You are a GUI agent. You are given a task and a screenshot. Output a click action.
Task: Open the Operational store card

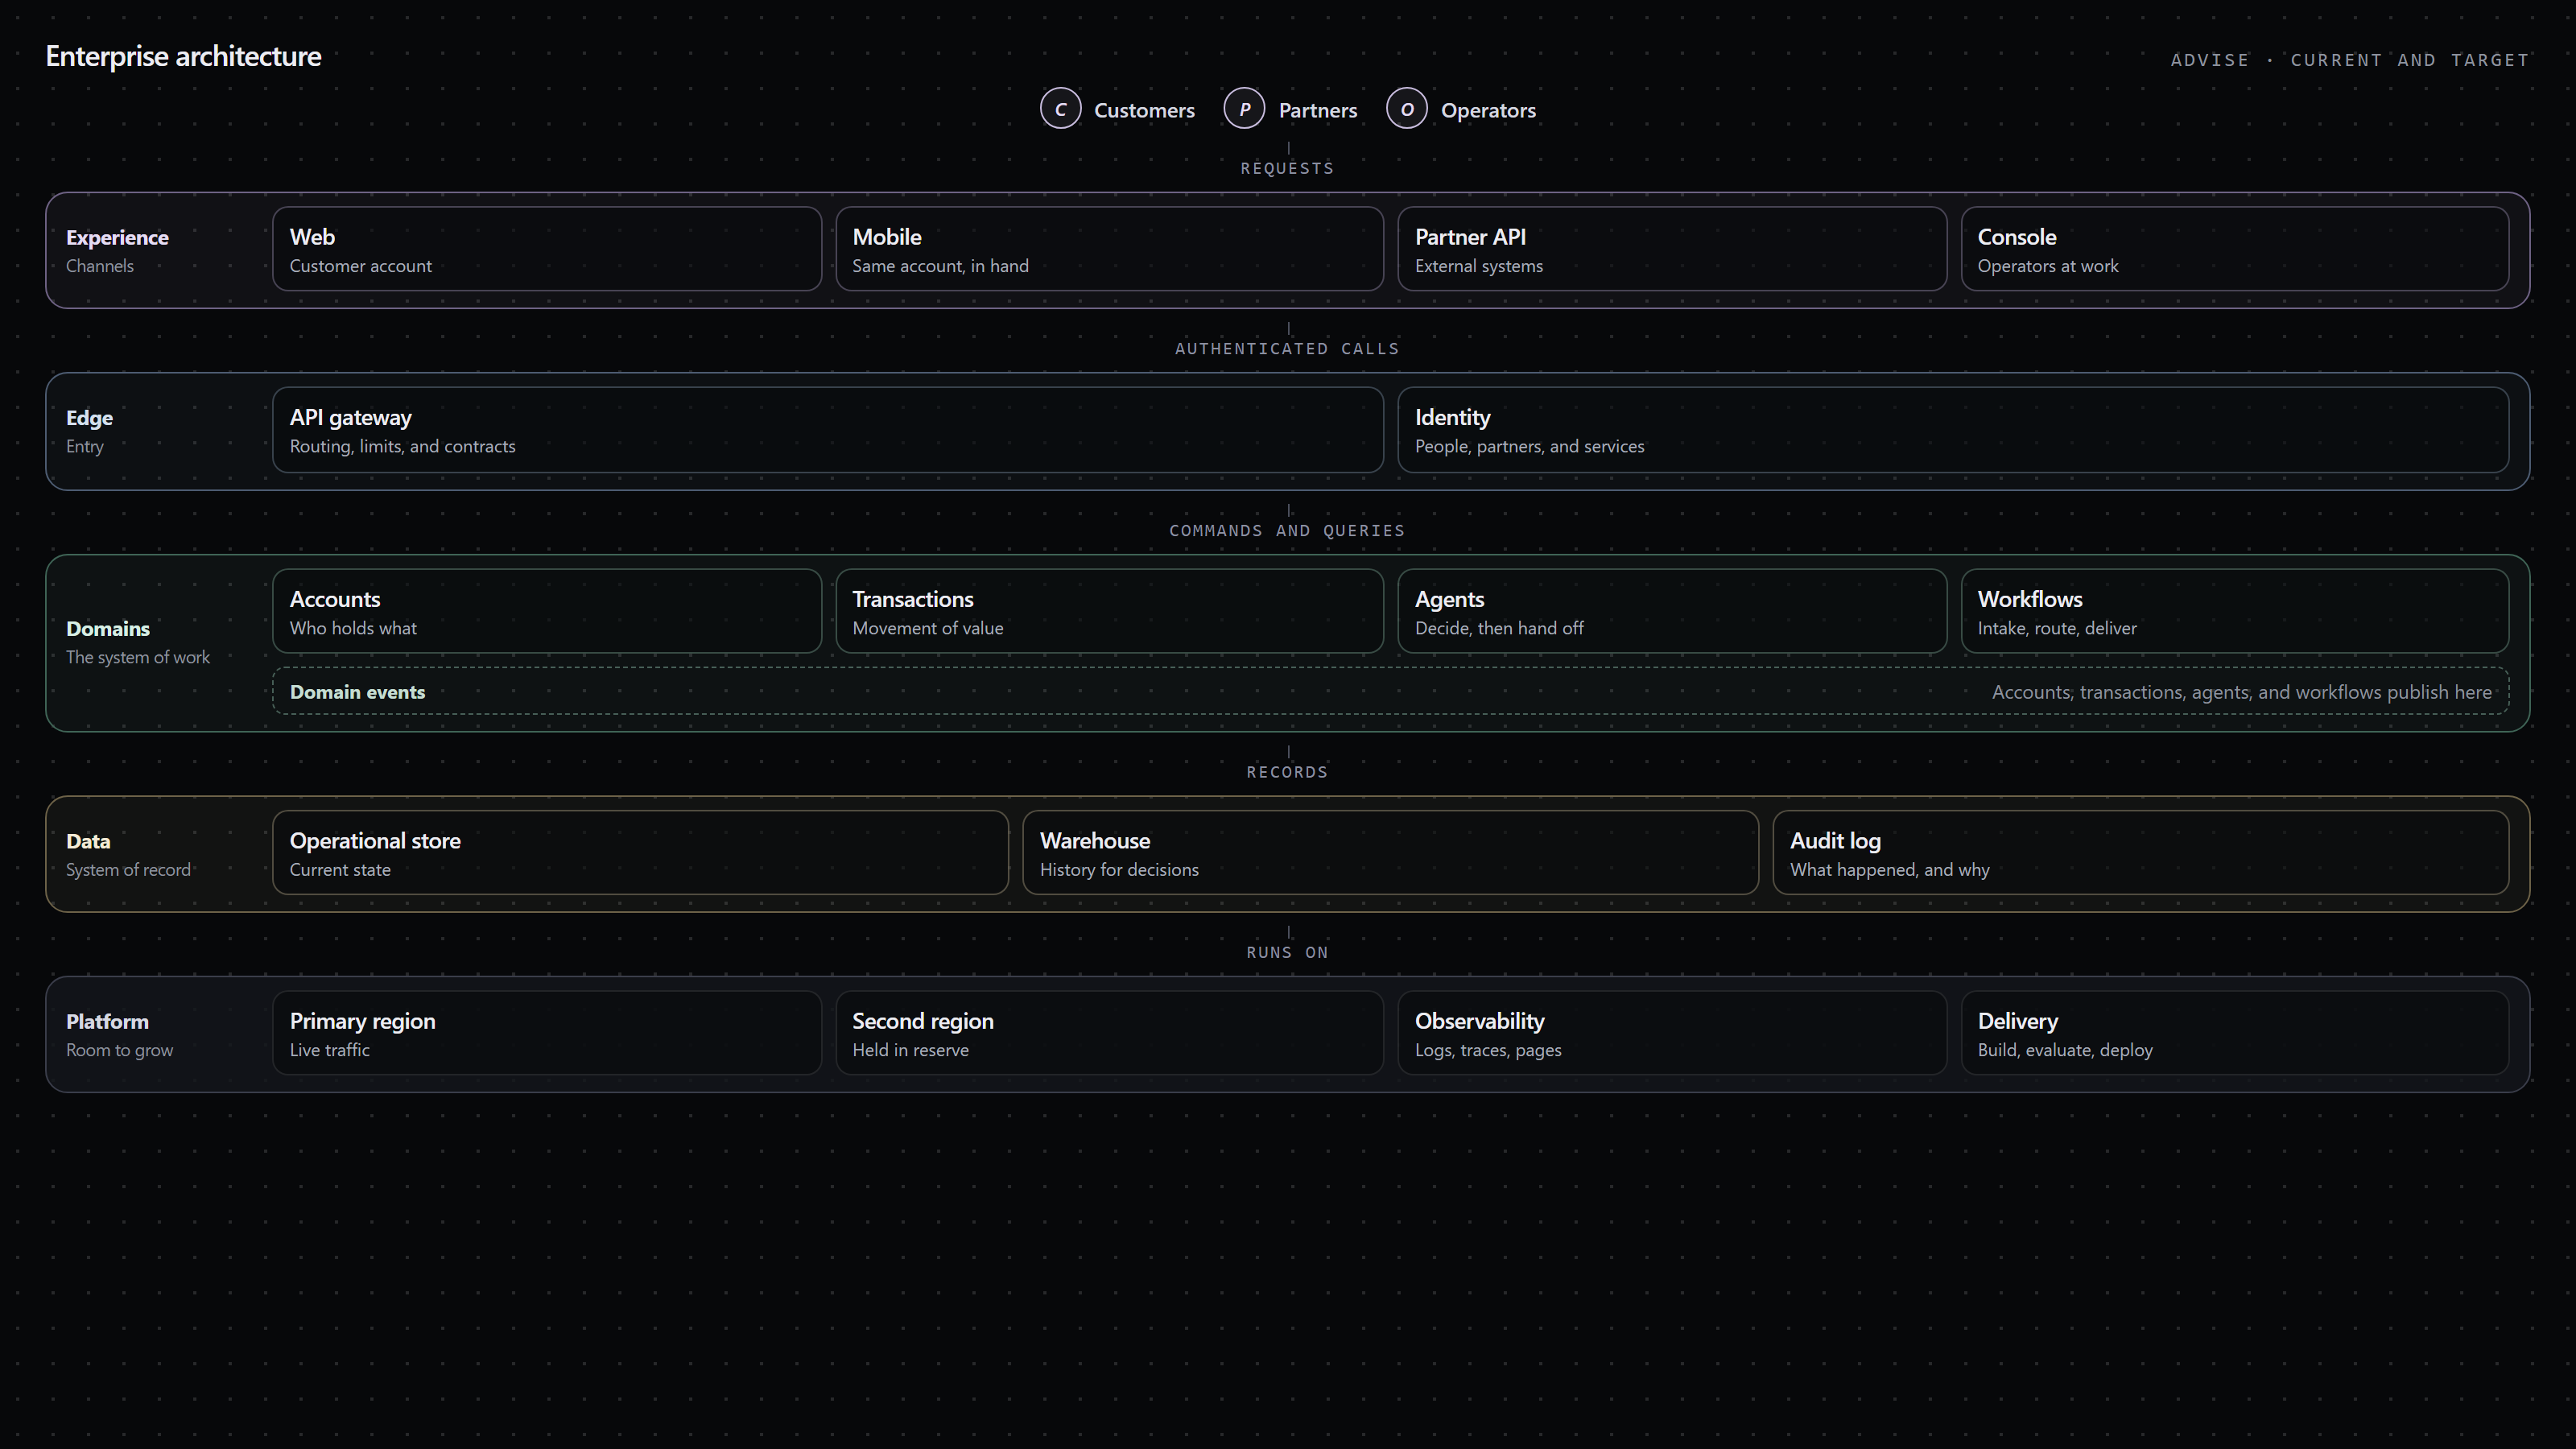point(640,853)
